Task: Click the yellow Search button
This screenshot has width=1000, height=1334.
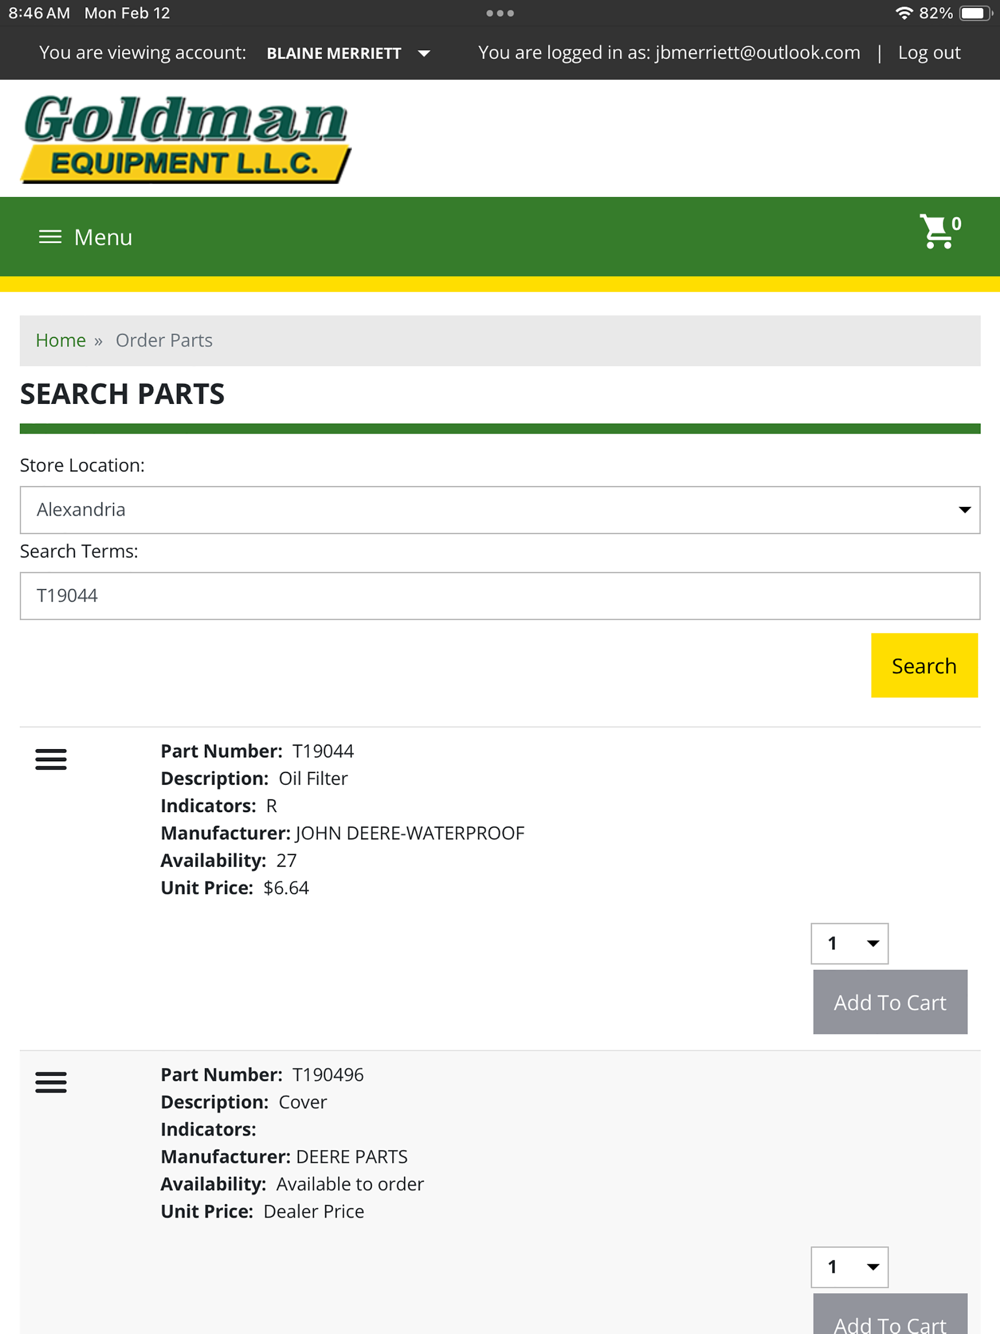Action: pos(924,665)
